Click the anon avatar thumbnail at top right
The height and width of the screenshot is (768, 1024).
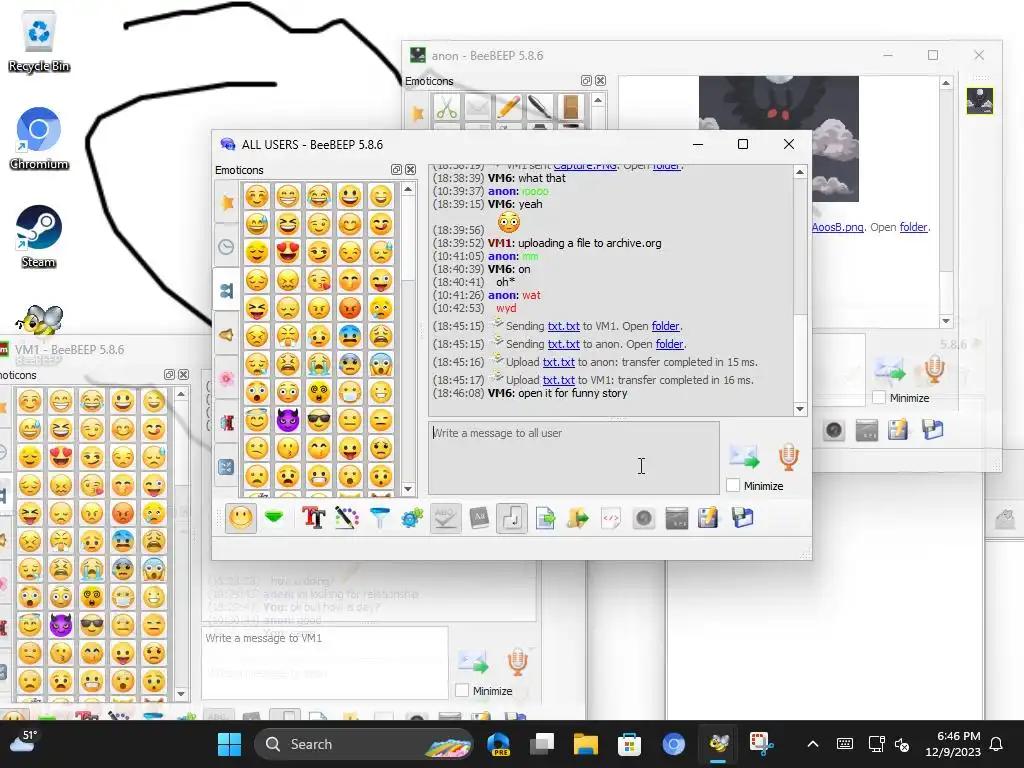pos(980,101)
